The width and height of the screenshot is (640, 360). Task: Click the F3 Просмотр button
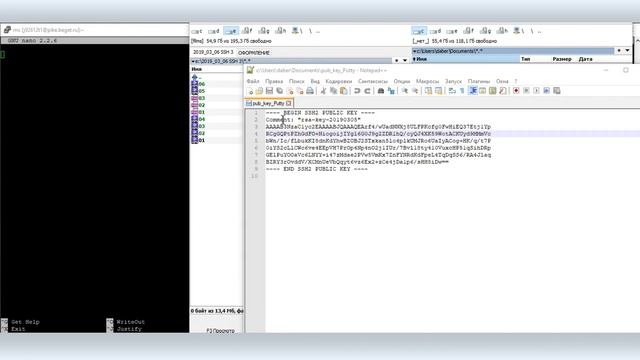tap(220, 331)
